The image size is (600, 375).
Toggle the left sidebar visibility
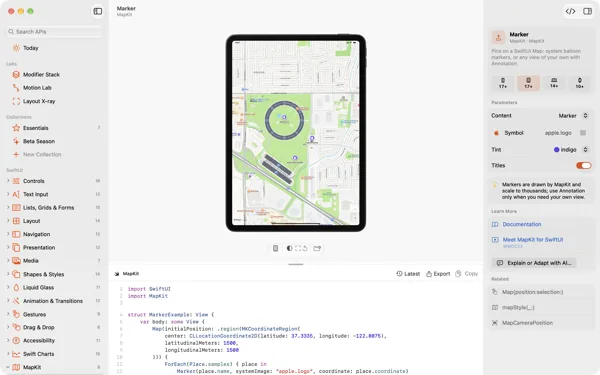98,11
